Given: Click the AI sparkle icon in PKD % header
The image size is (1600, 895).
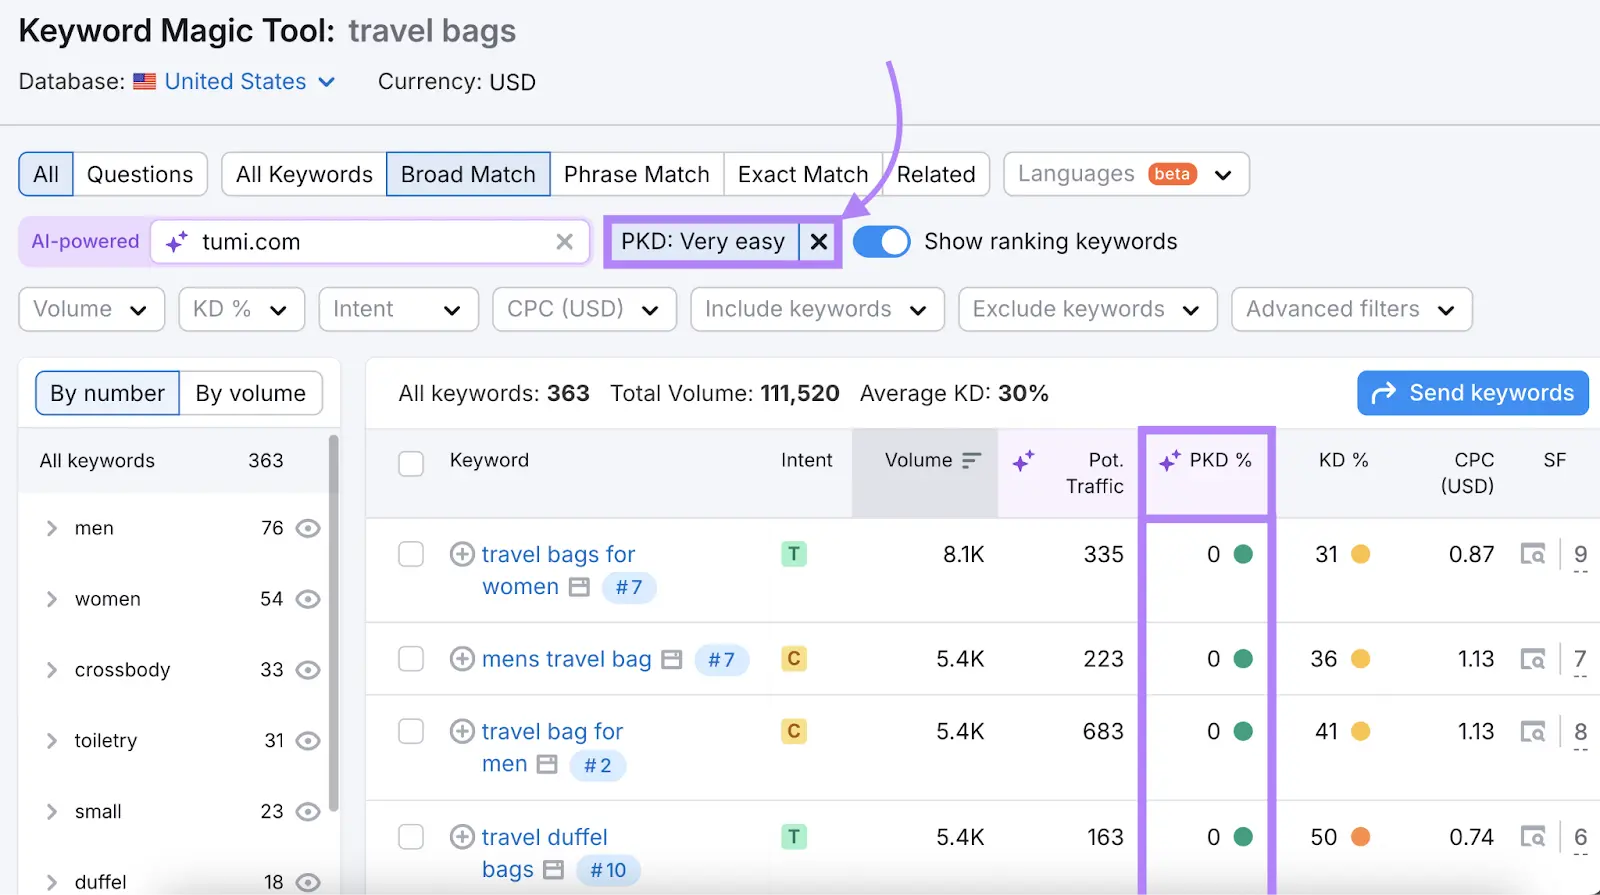Looking at the screenshot, I should [x=1169, y=461].
